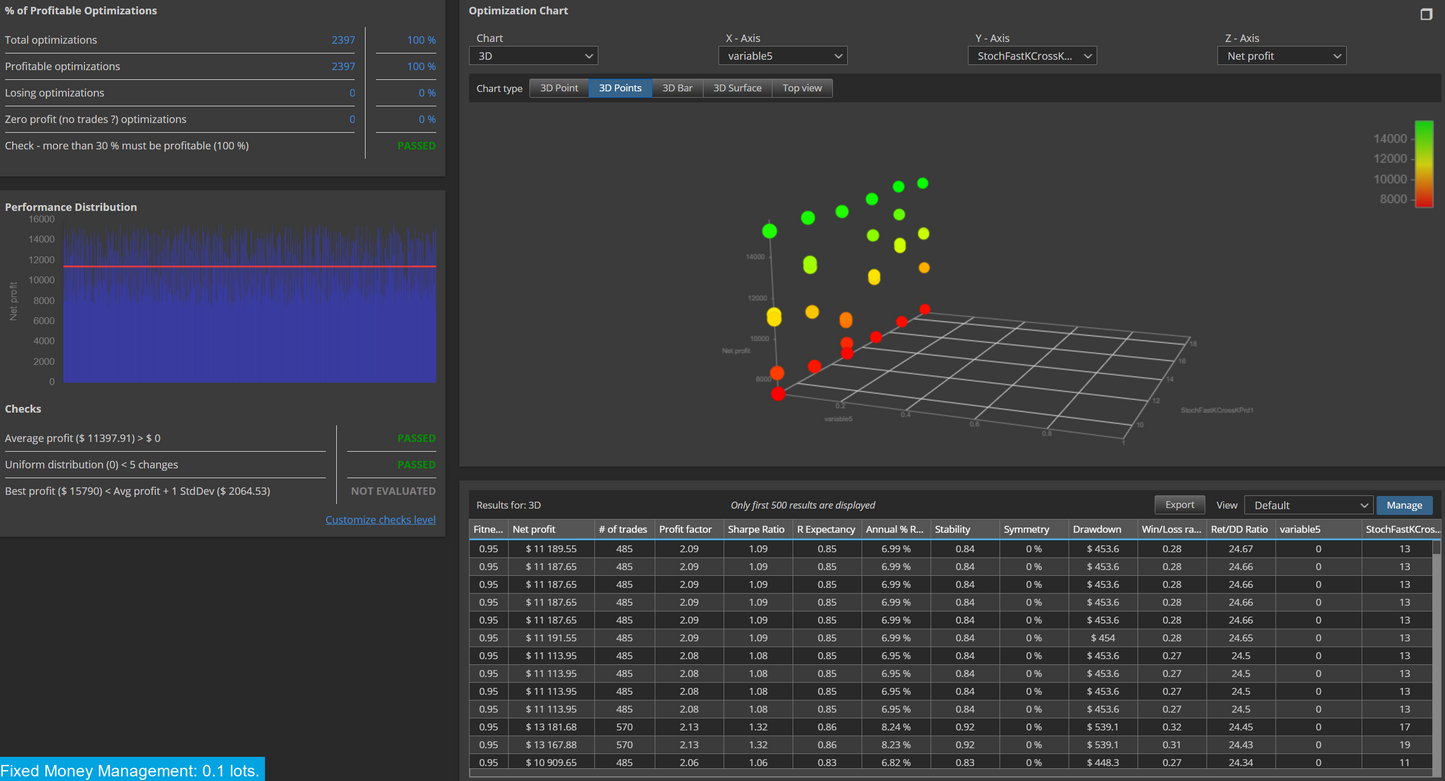Click Uniform distribution check row text
Image resolution: width=1445 pixels, height=781 pixels.
coord(91,464)
